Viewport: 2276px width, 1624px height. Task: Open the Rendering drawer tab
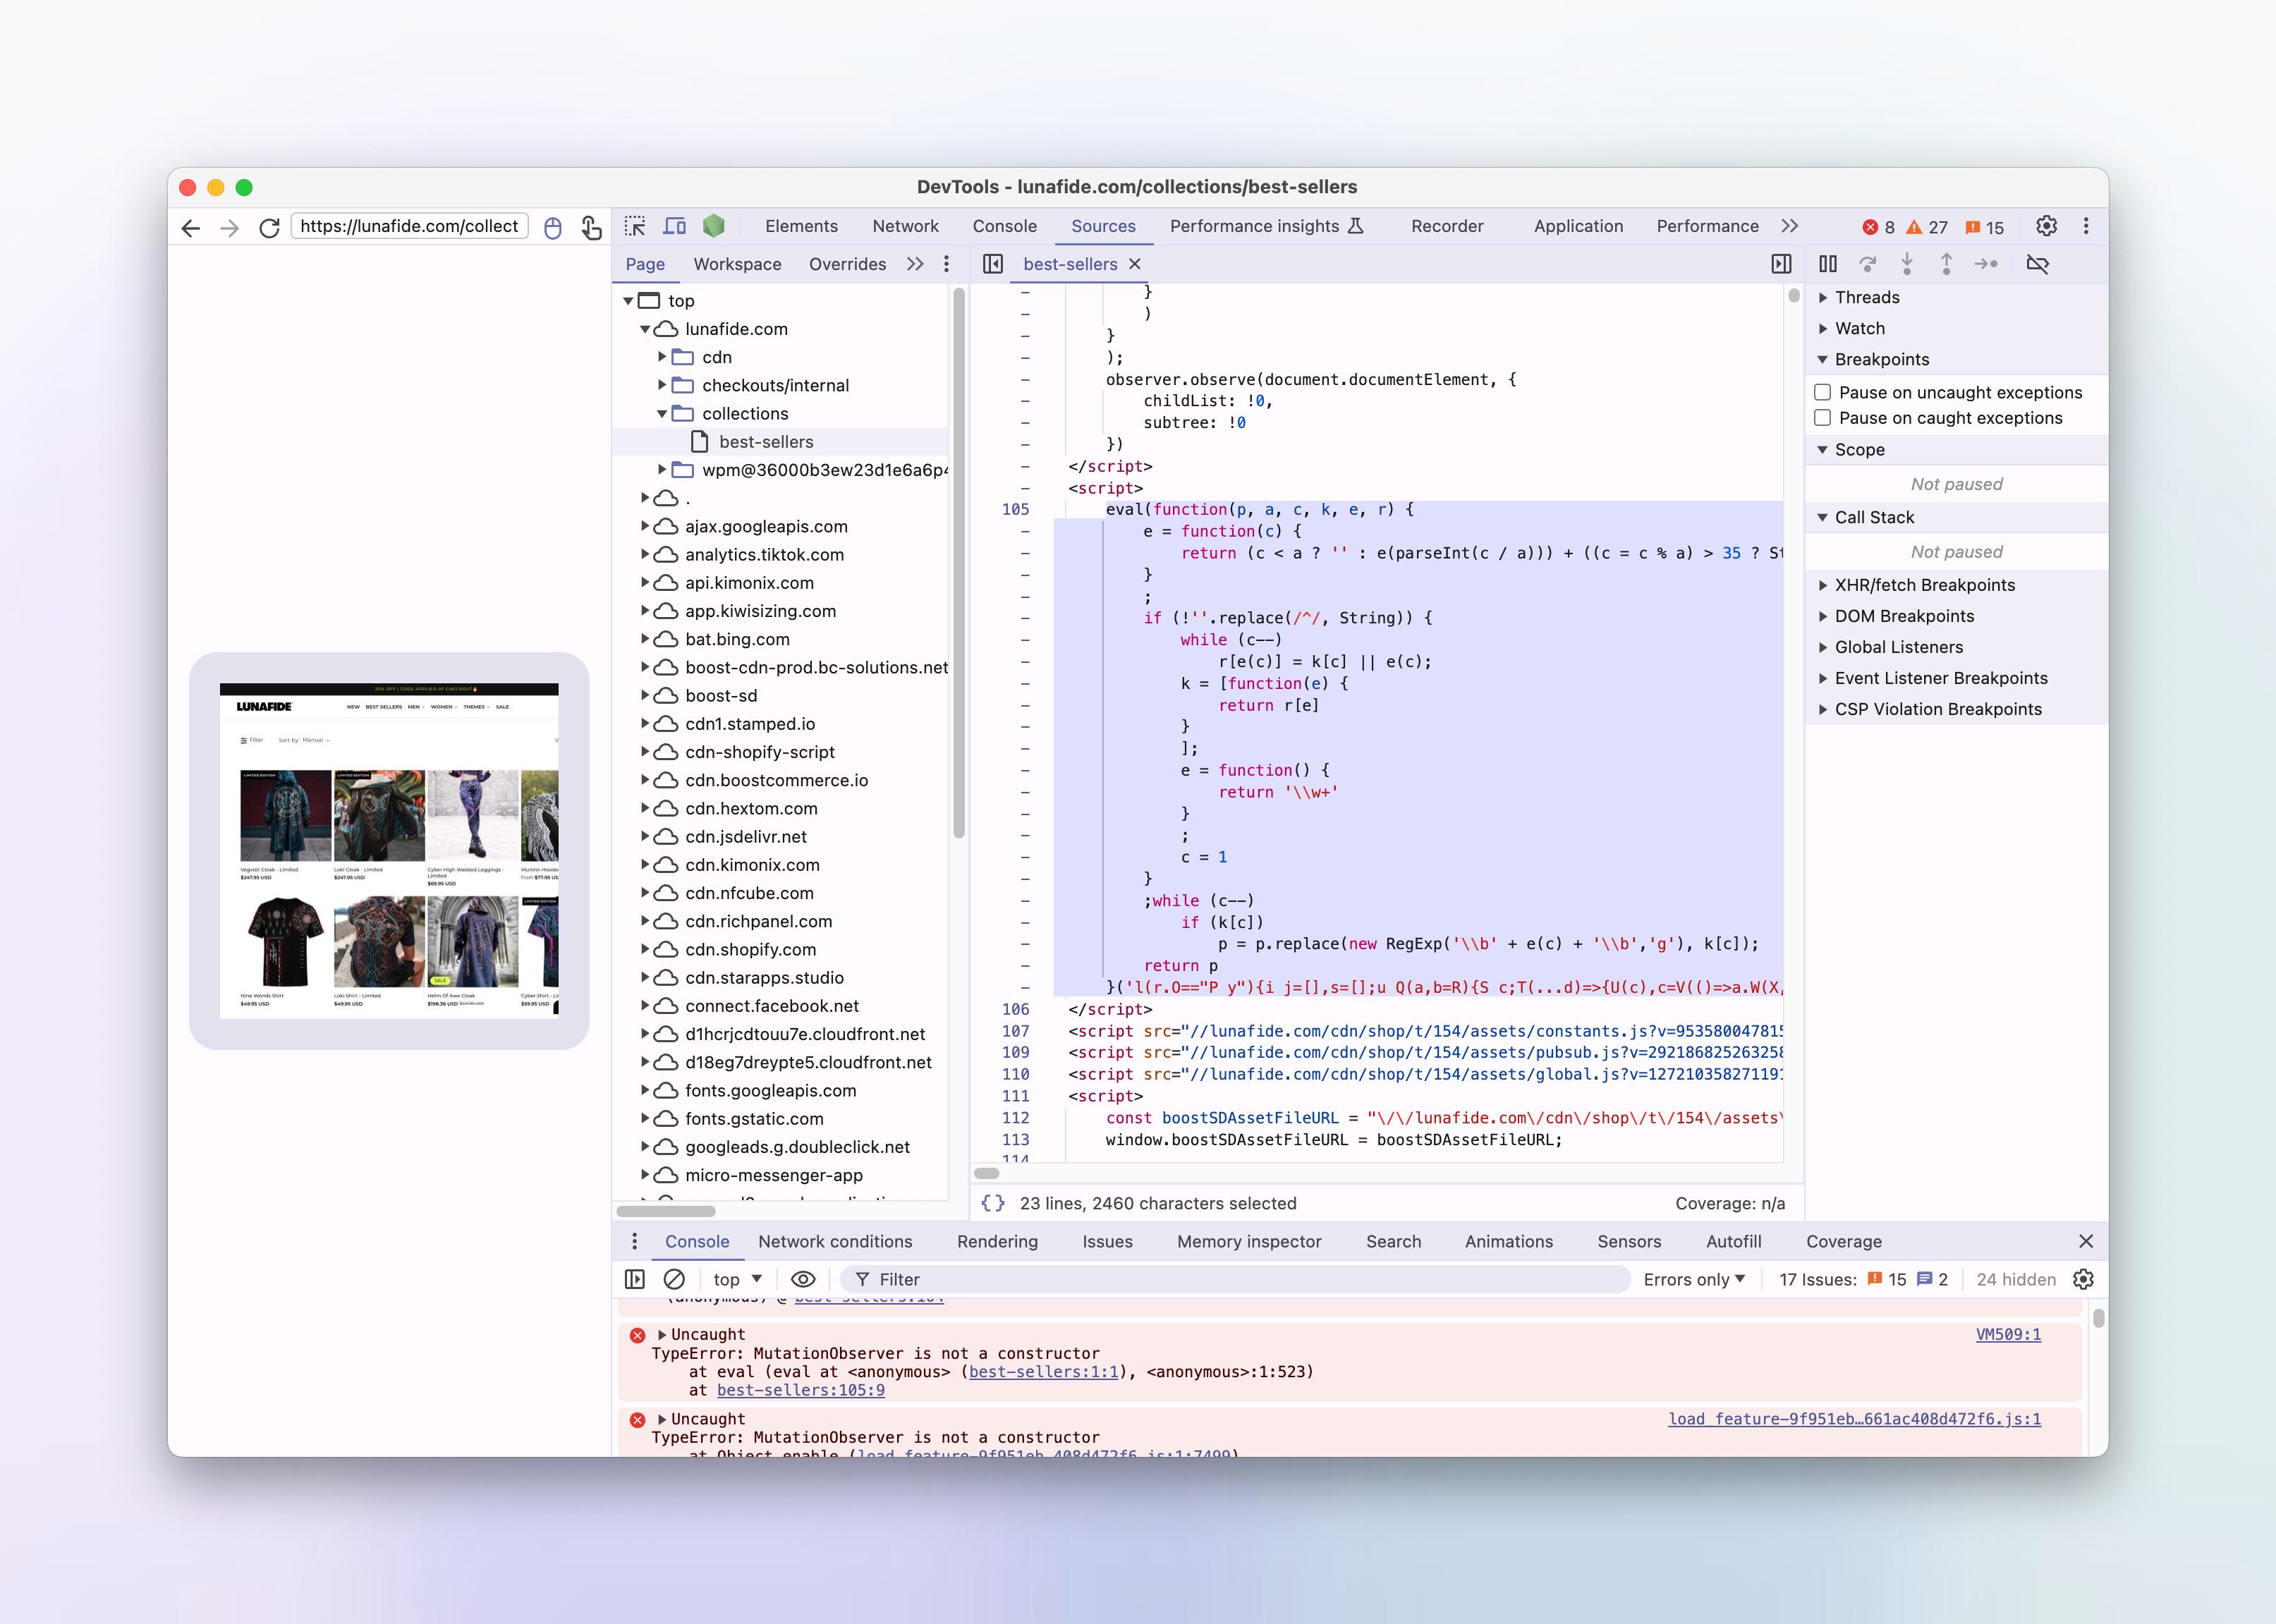(x=996, y=1241)
